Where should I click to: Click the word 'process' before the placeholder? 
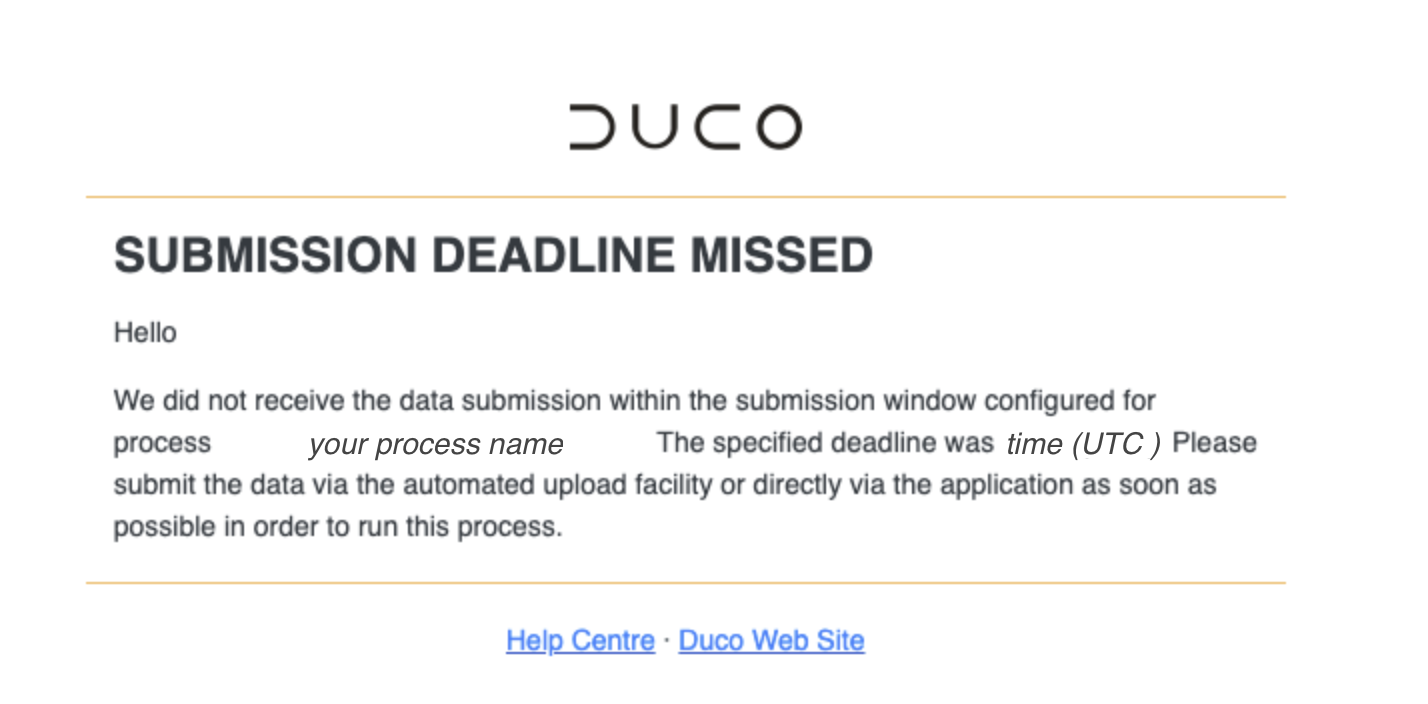click(x=162, y=443)
